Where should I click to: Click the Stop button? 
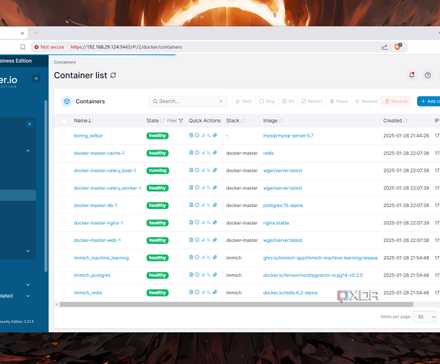(267, 101)
